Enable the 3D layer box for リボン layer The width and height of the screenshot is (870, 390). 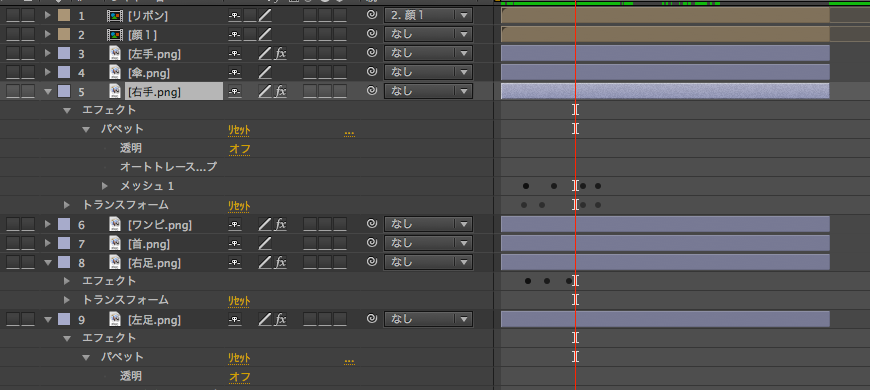coord(340,16)
